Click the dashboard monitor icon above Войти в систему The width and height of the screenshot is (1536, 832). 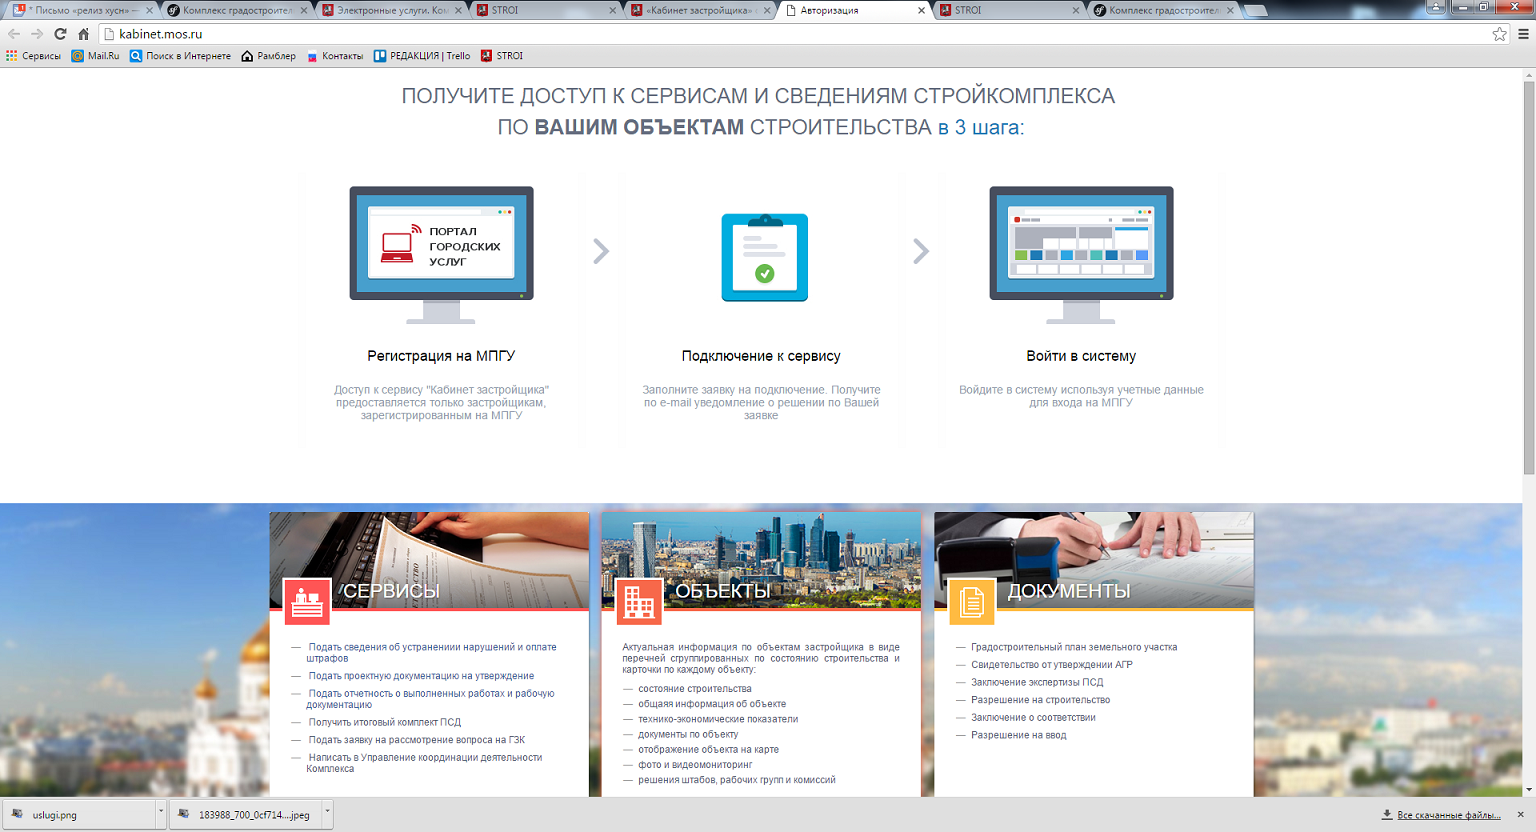(x=1081, y=253)
